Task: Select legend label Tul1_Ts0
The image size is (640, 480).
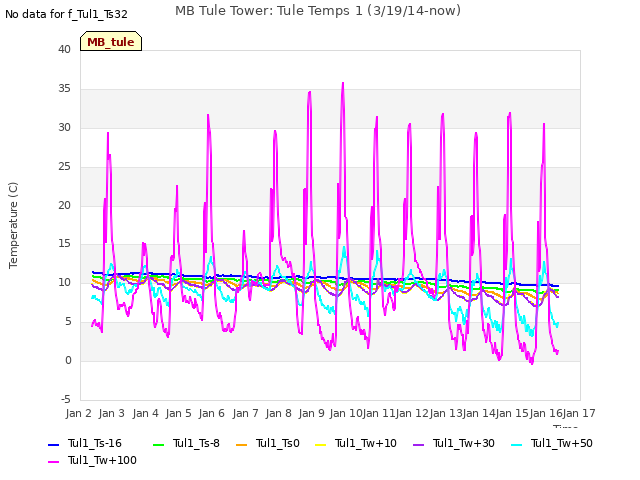Action: click(x=278, y=443)
